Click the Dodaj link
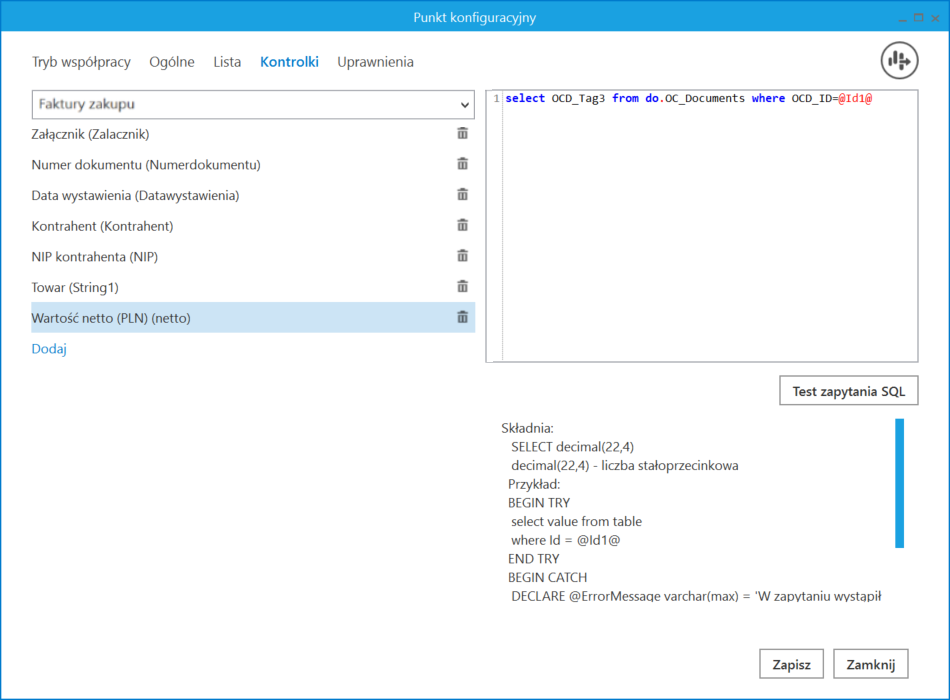This screenshot has width=950, height=700. pos(49,349)
